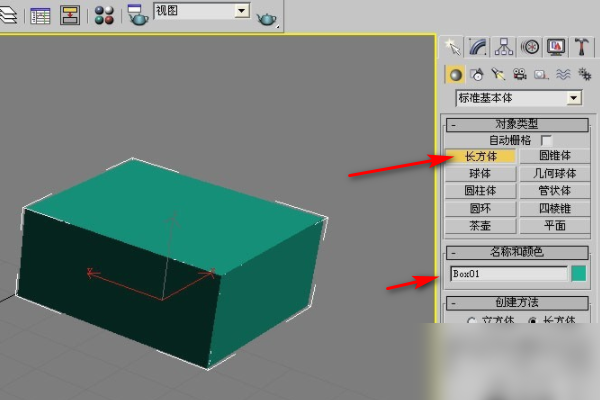Switch to the Modify panel tab
The width and height of the screenshot is (600, 400).
coord(478,47)
